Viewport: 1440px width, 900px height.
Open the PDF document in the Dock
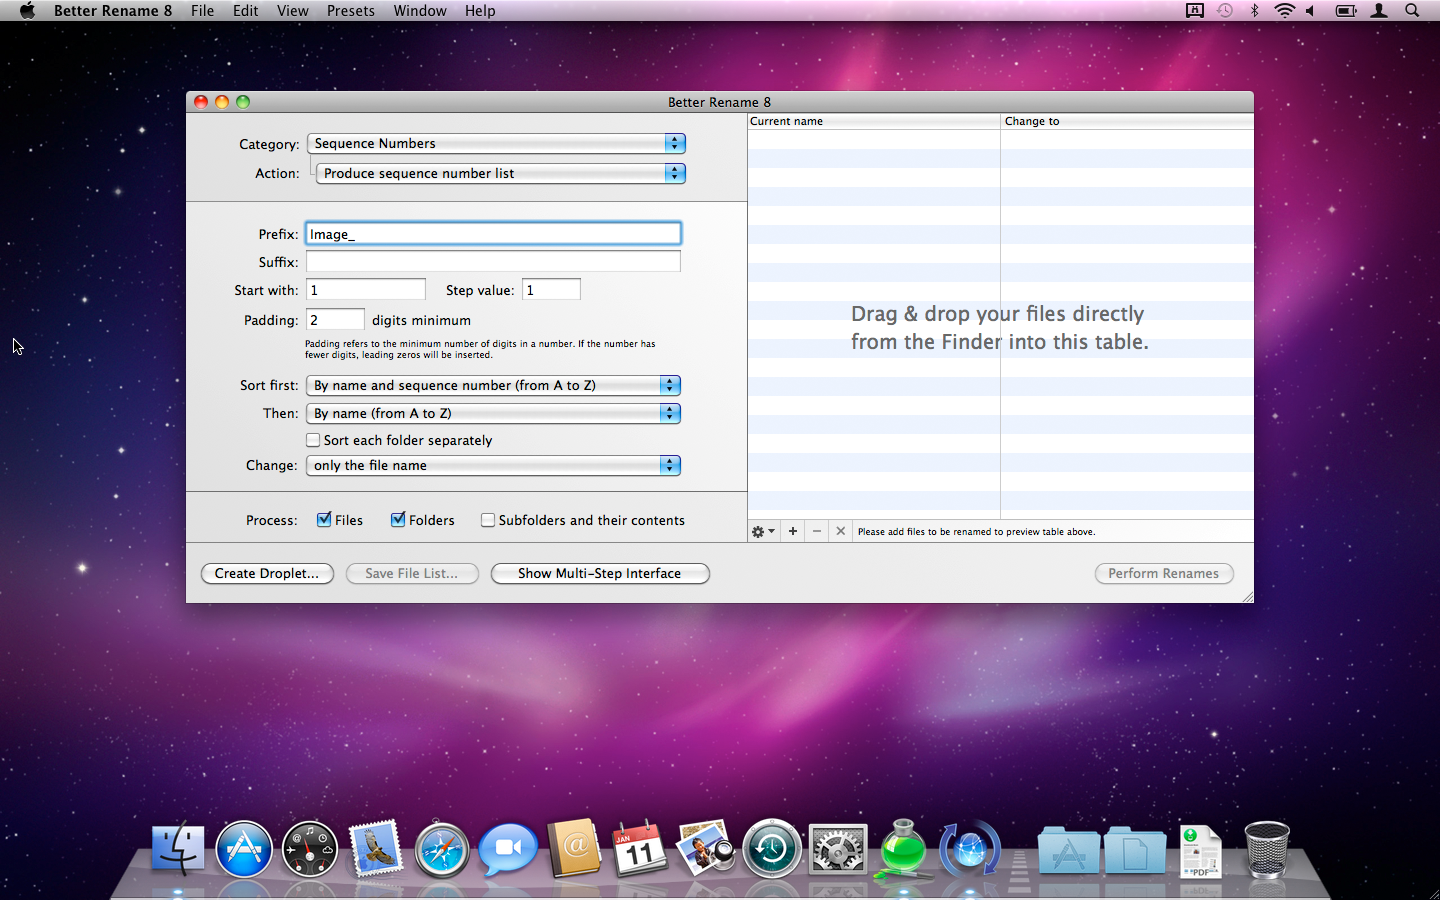1201,851
